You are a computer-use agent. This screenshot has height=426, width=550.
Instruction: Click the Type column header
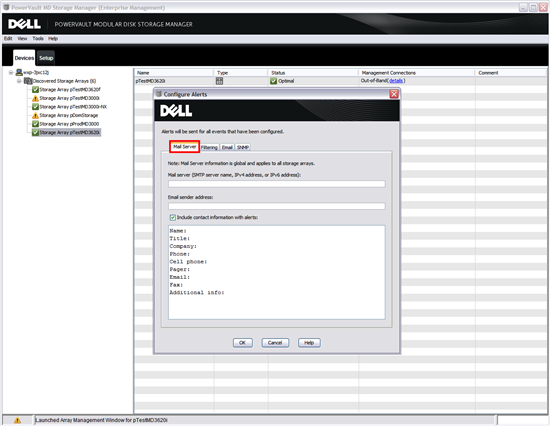[241, 73]
